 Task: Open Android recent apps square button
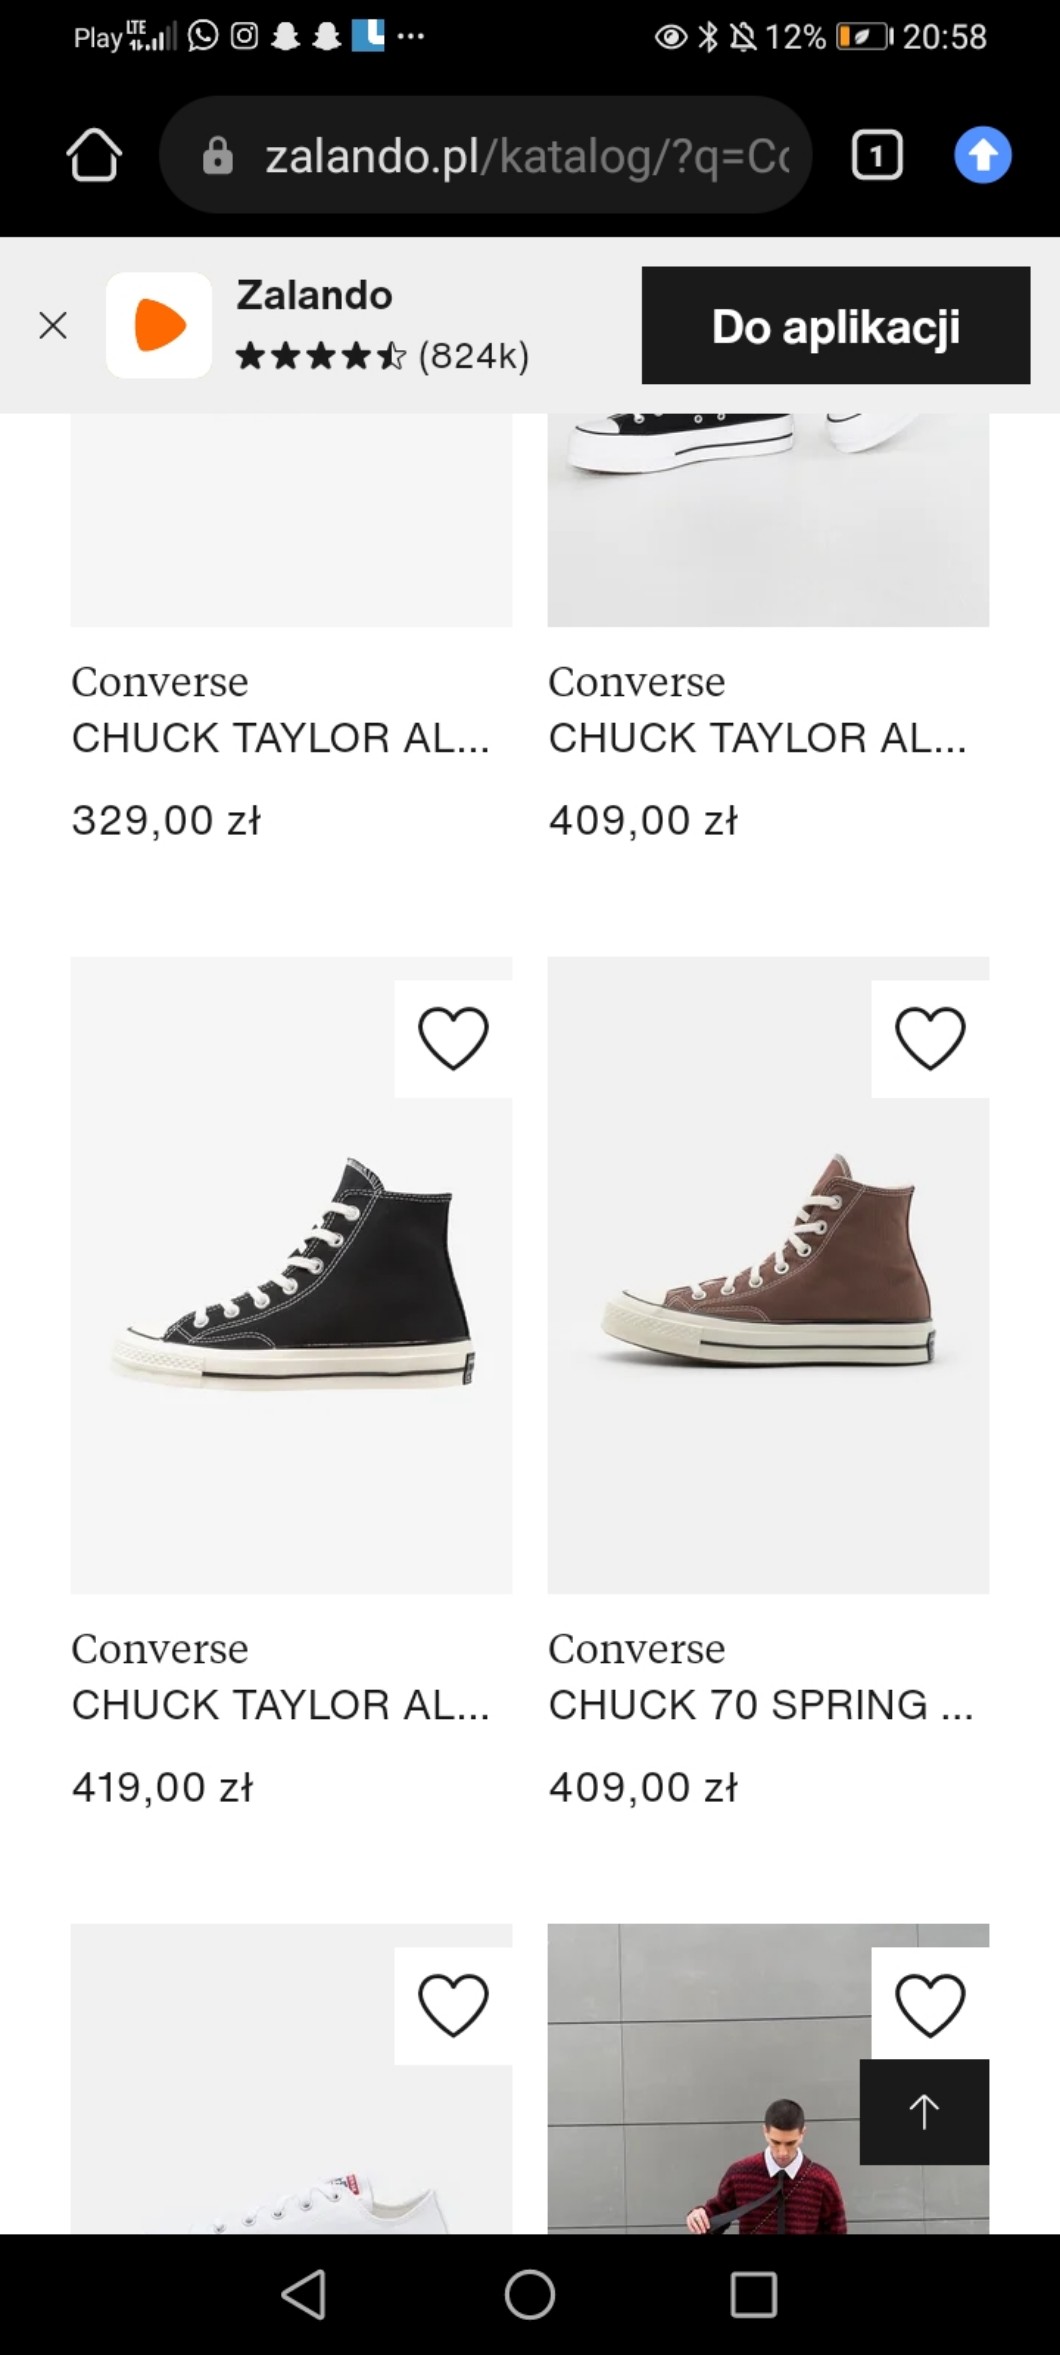point(753,2294)
